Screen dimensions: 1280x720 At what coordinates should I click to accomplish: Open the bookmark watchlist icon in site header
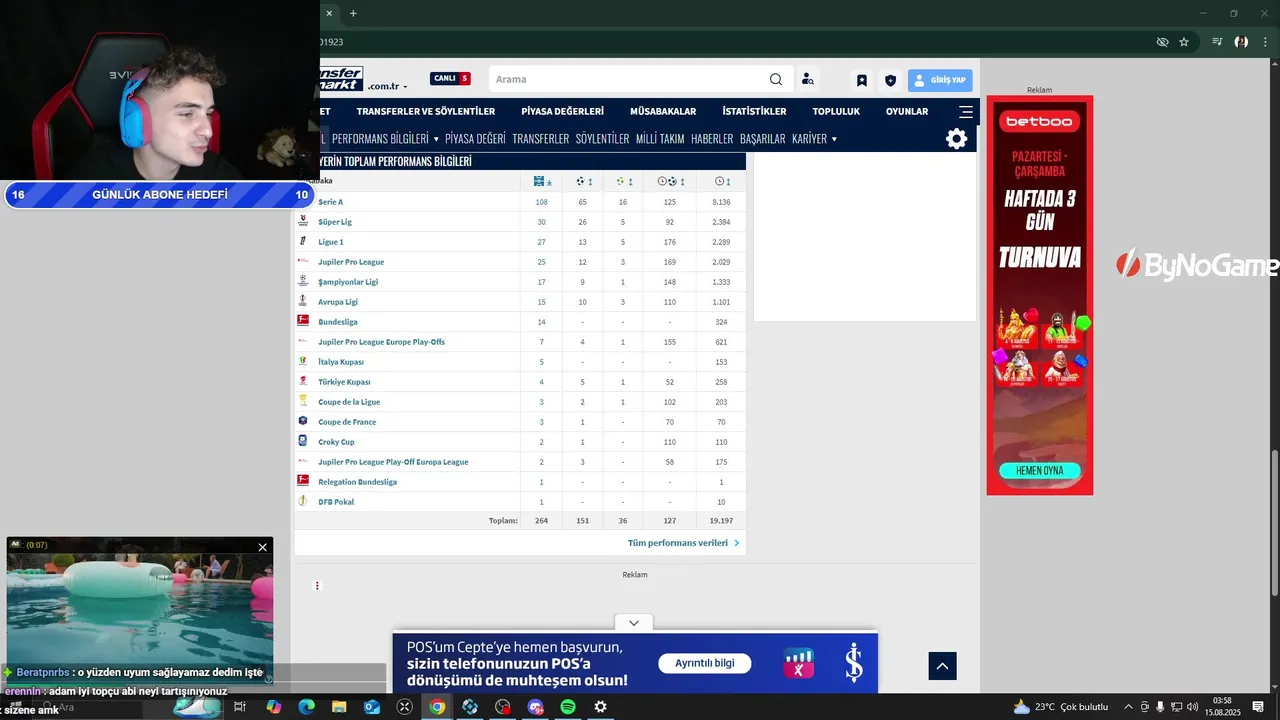coord(862,81)
